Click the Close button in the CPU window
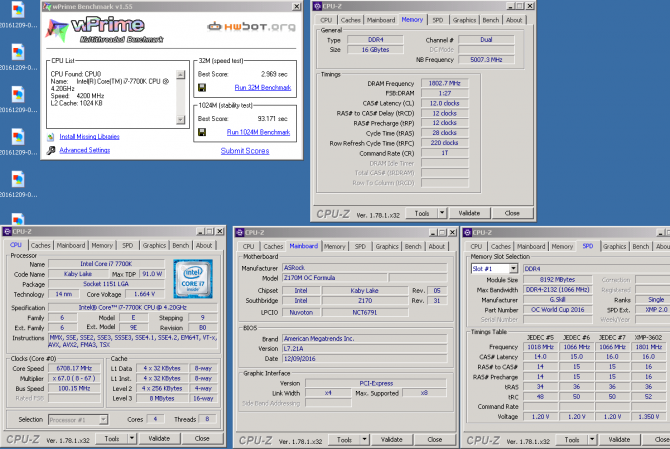Image resolution: width=670 pixels, height=449 pixels. [202, 438]
